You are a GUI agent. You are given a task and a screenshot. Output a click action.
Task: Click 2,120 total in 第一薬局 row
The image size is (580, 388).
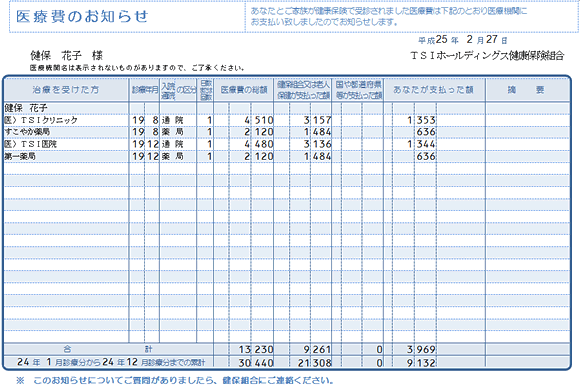point(259,156)
